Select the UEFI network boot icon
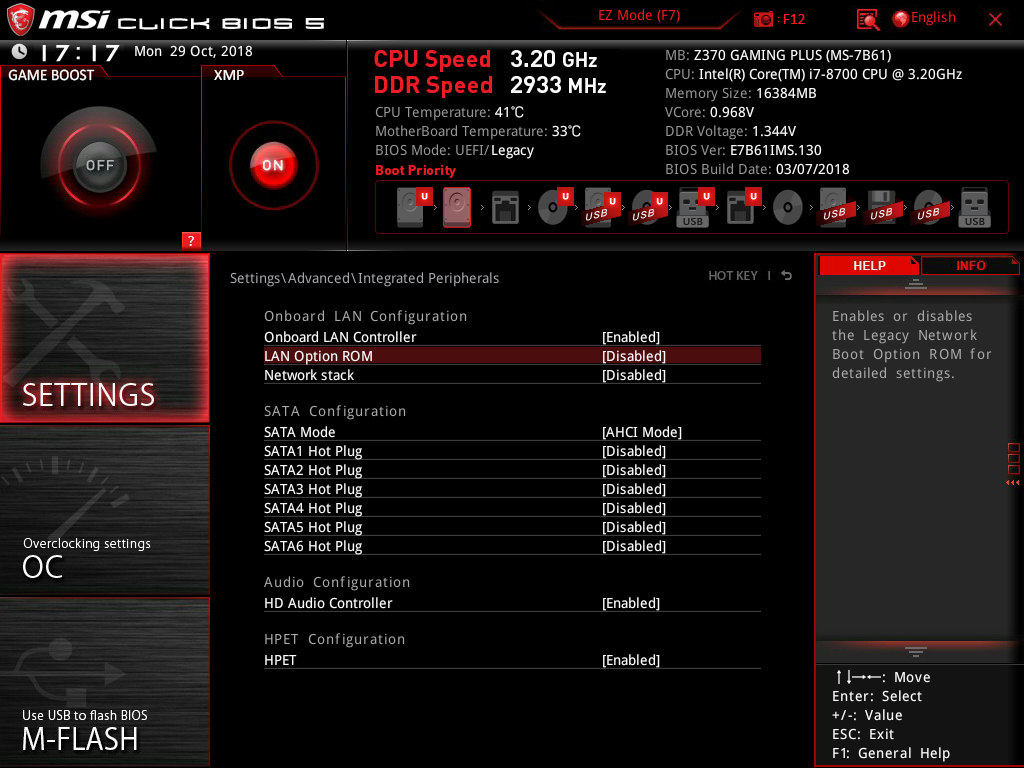Image resolution: width=1024 pixels, height=768 pixels. [x=743, y=208]
